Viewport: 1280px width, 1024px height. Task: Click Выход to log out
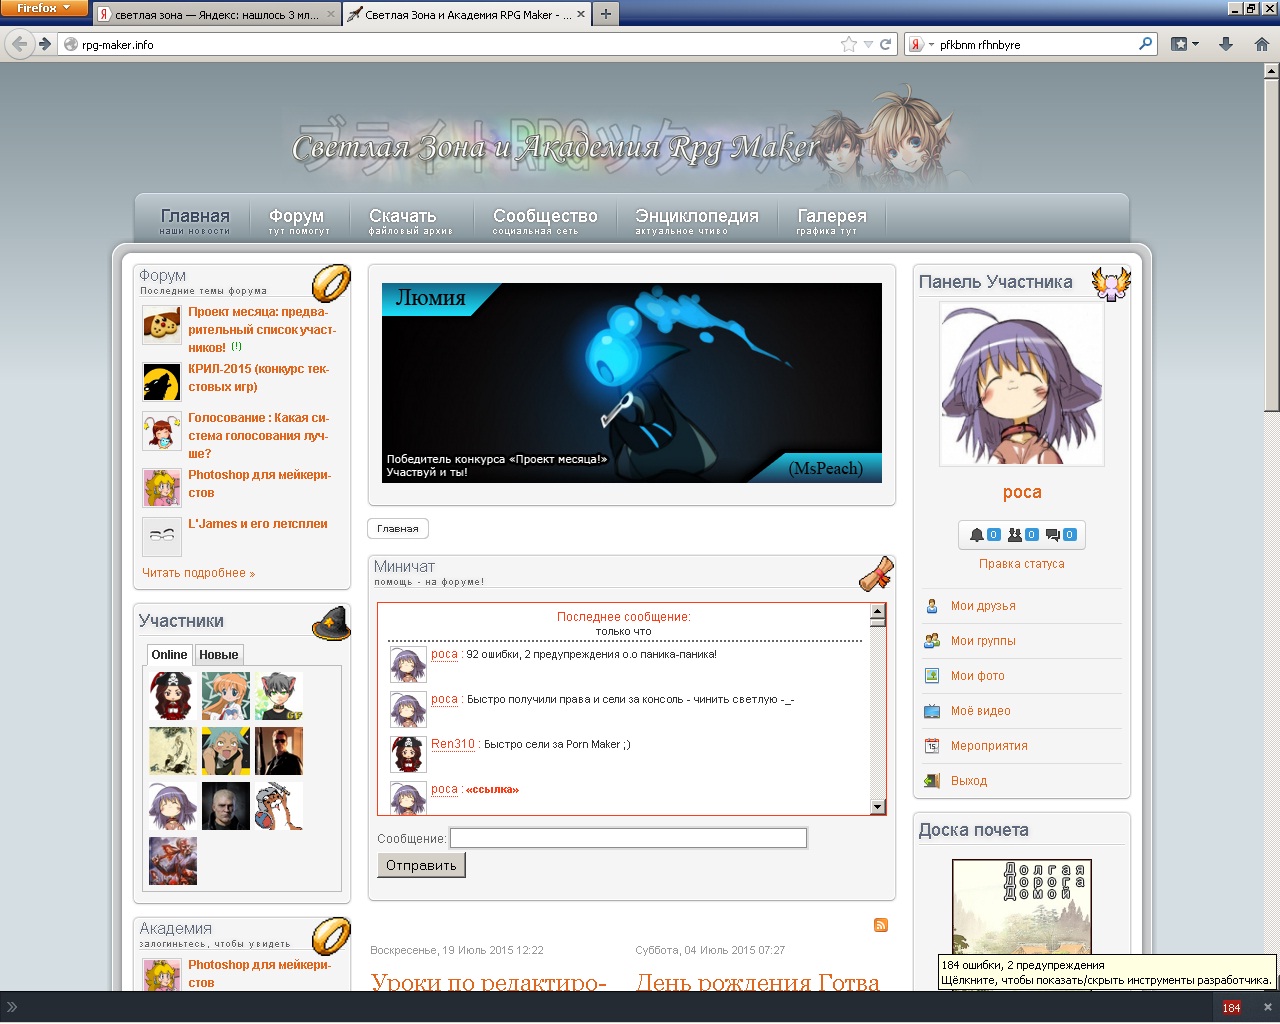click(x=969, y=781)
